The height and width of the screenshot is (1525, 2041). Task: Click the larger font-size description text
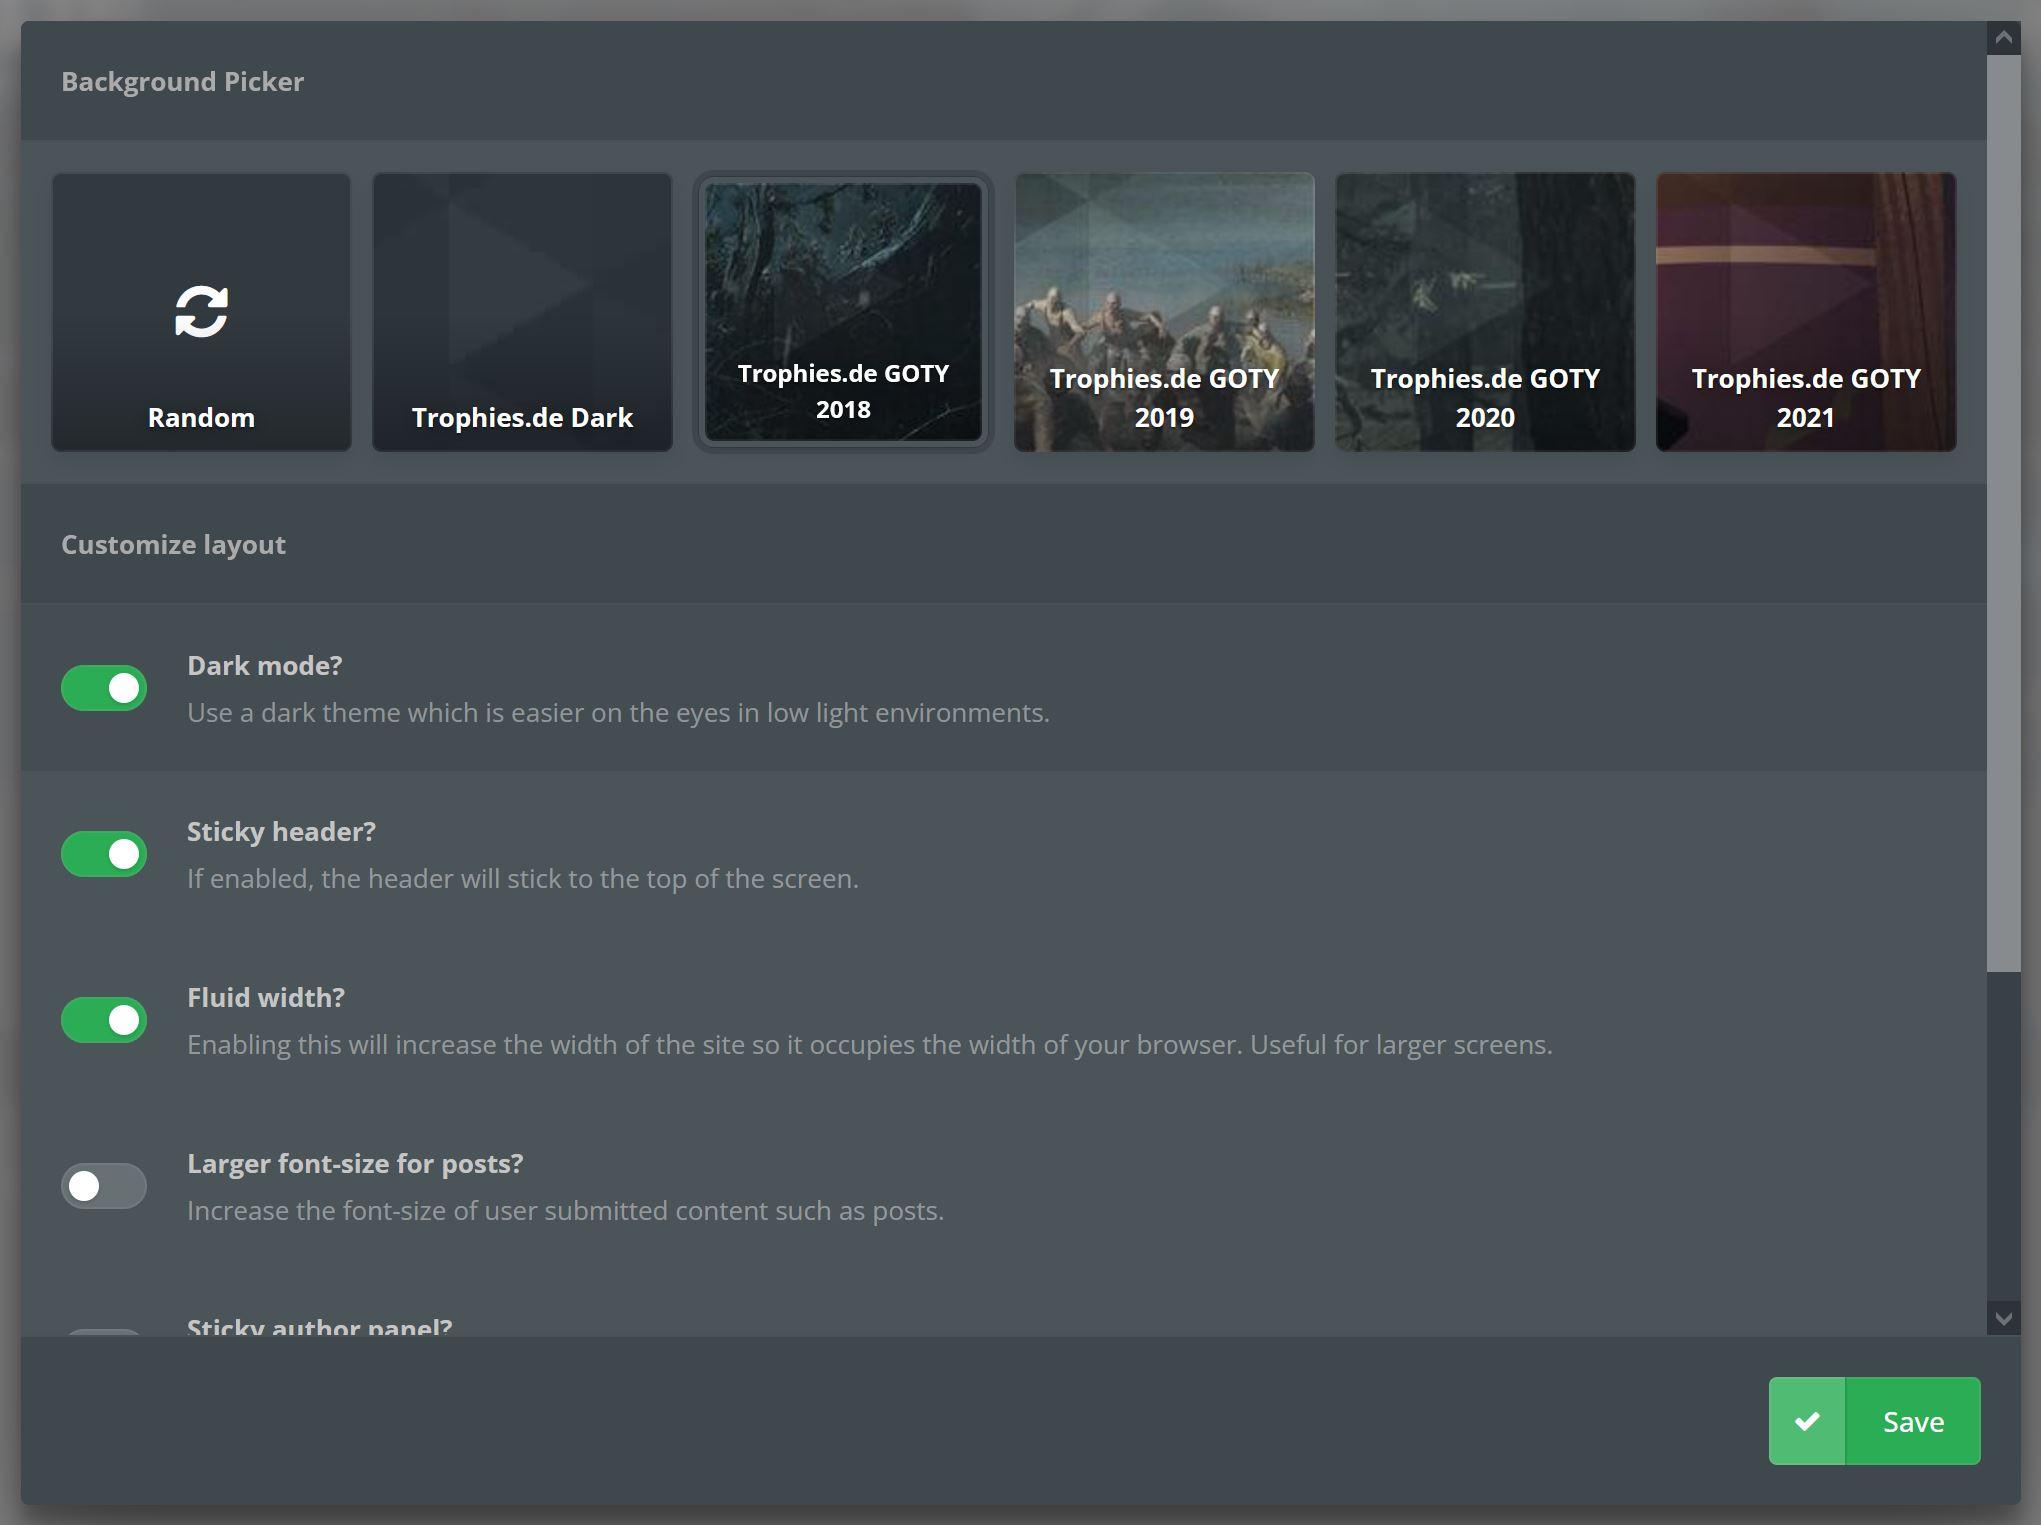tap(565, 1211)
